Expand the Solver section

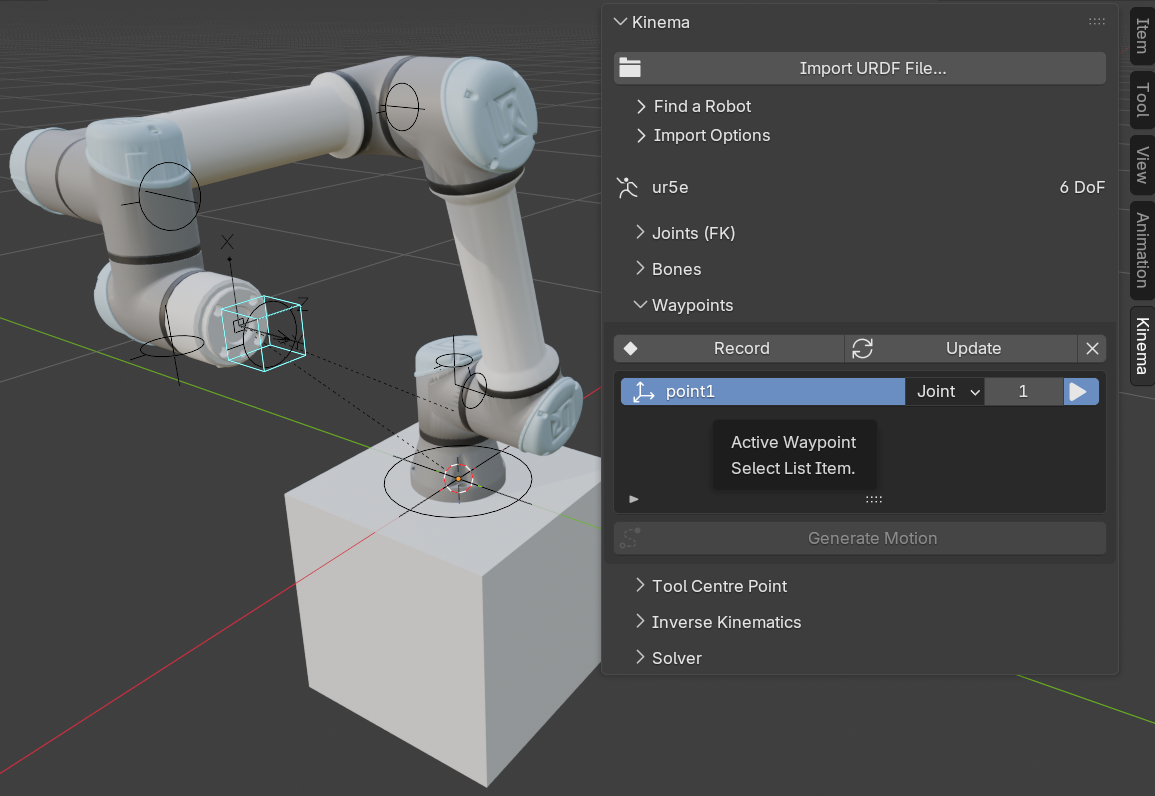click(x=669, y=658)
